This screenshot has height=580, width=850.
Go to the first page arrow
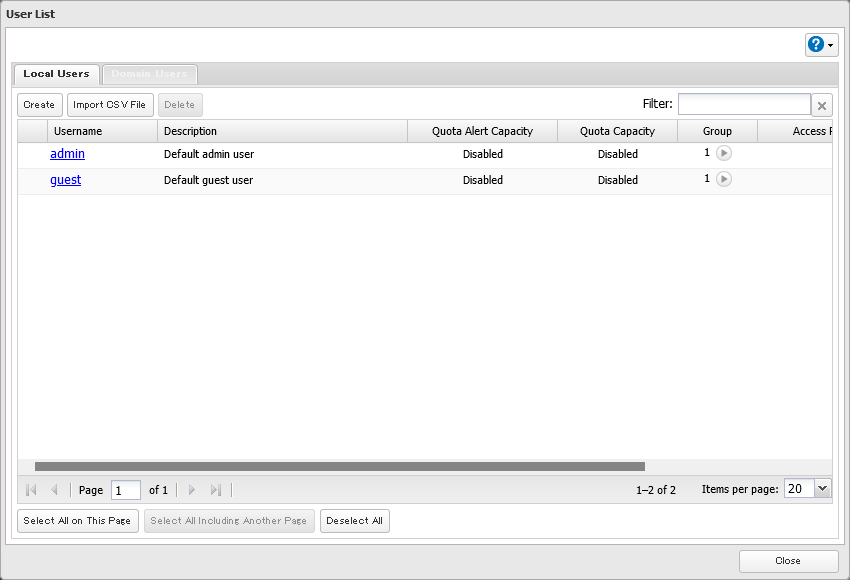[x=31, y=490]
